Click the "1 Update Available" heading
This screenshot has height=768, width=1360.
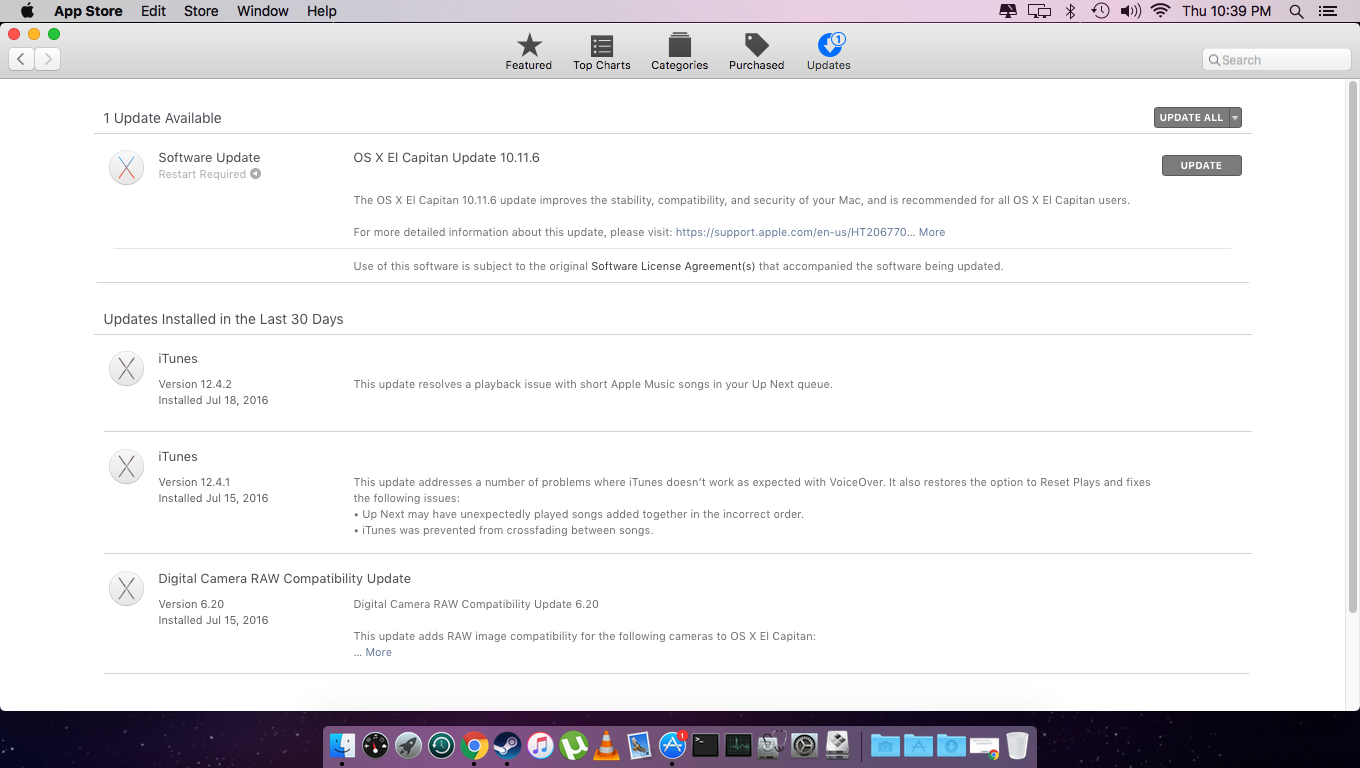coord(162,118)
